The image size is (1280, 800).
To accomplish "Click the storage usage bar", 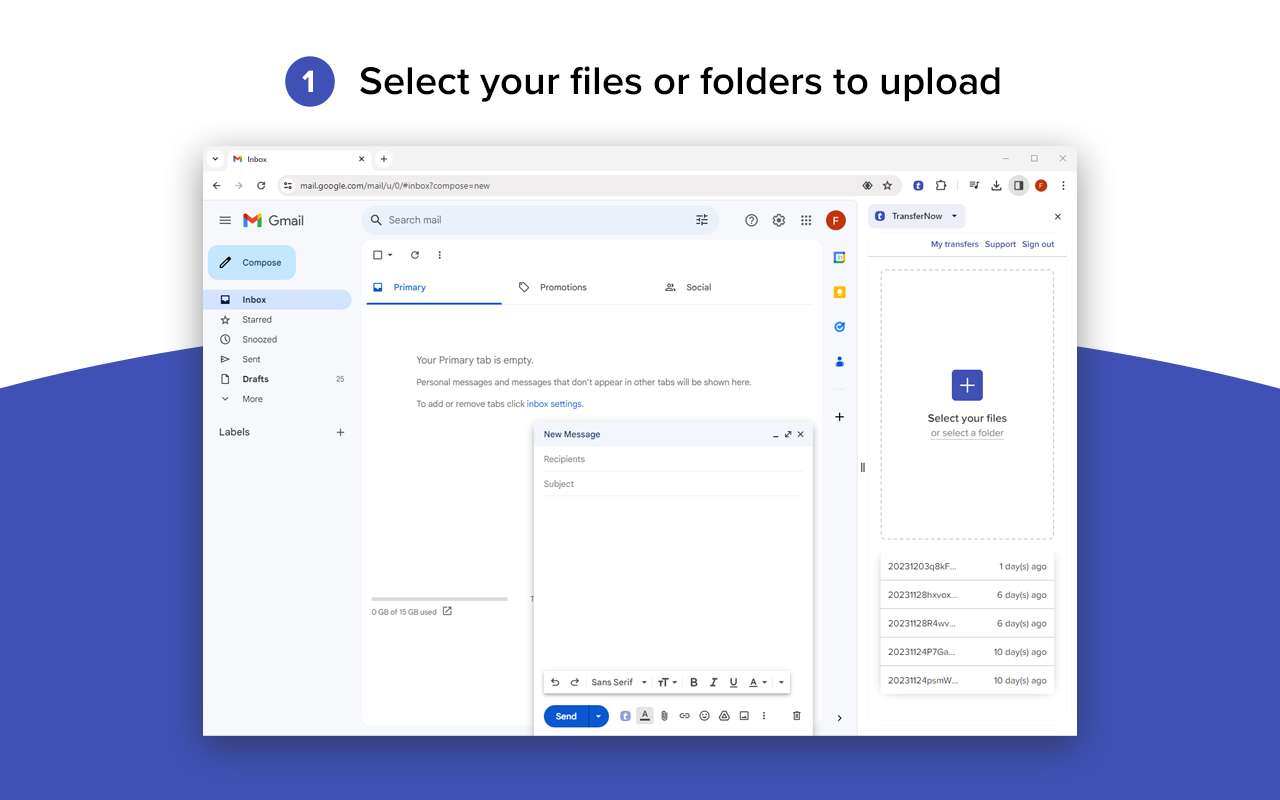I will [438, 598].
